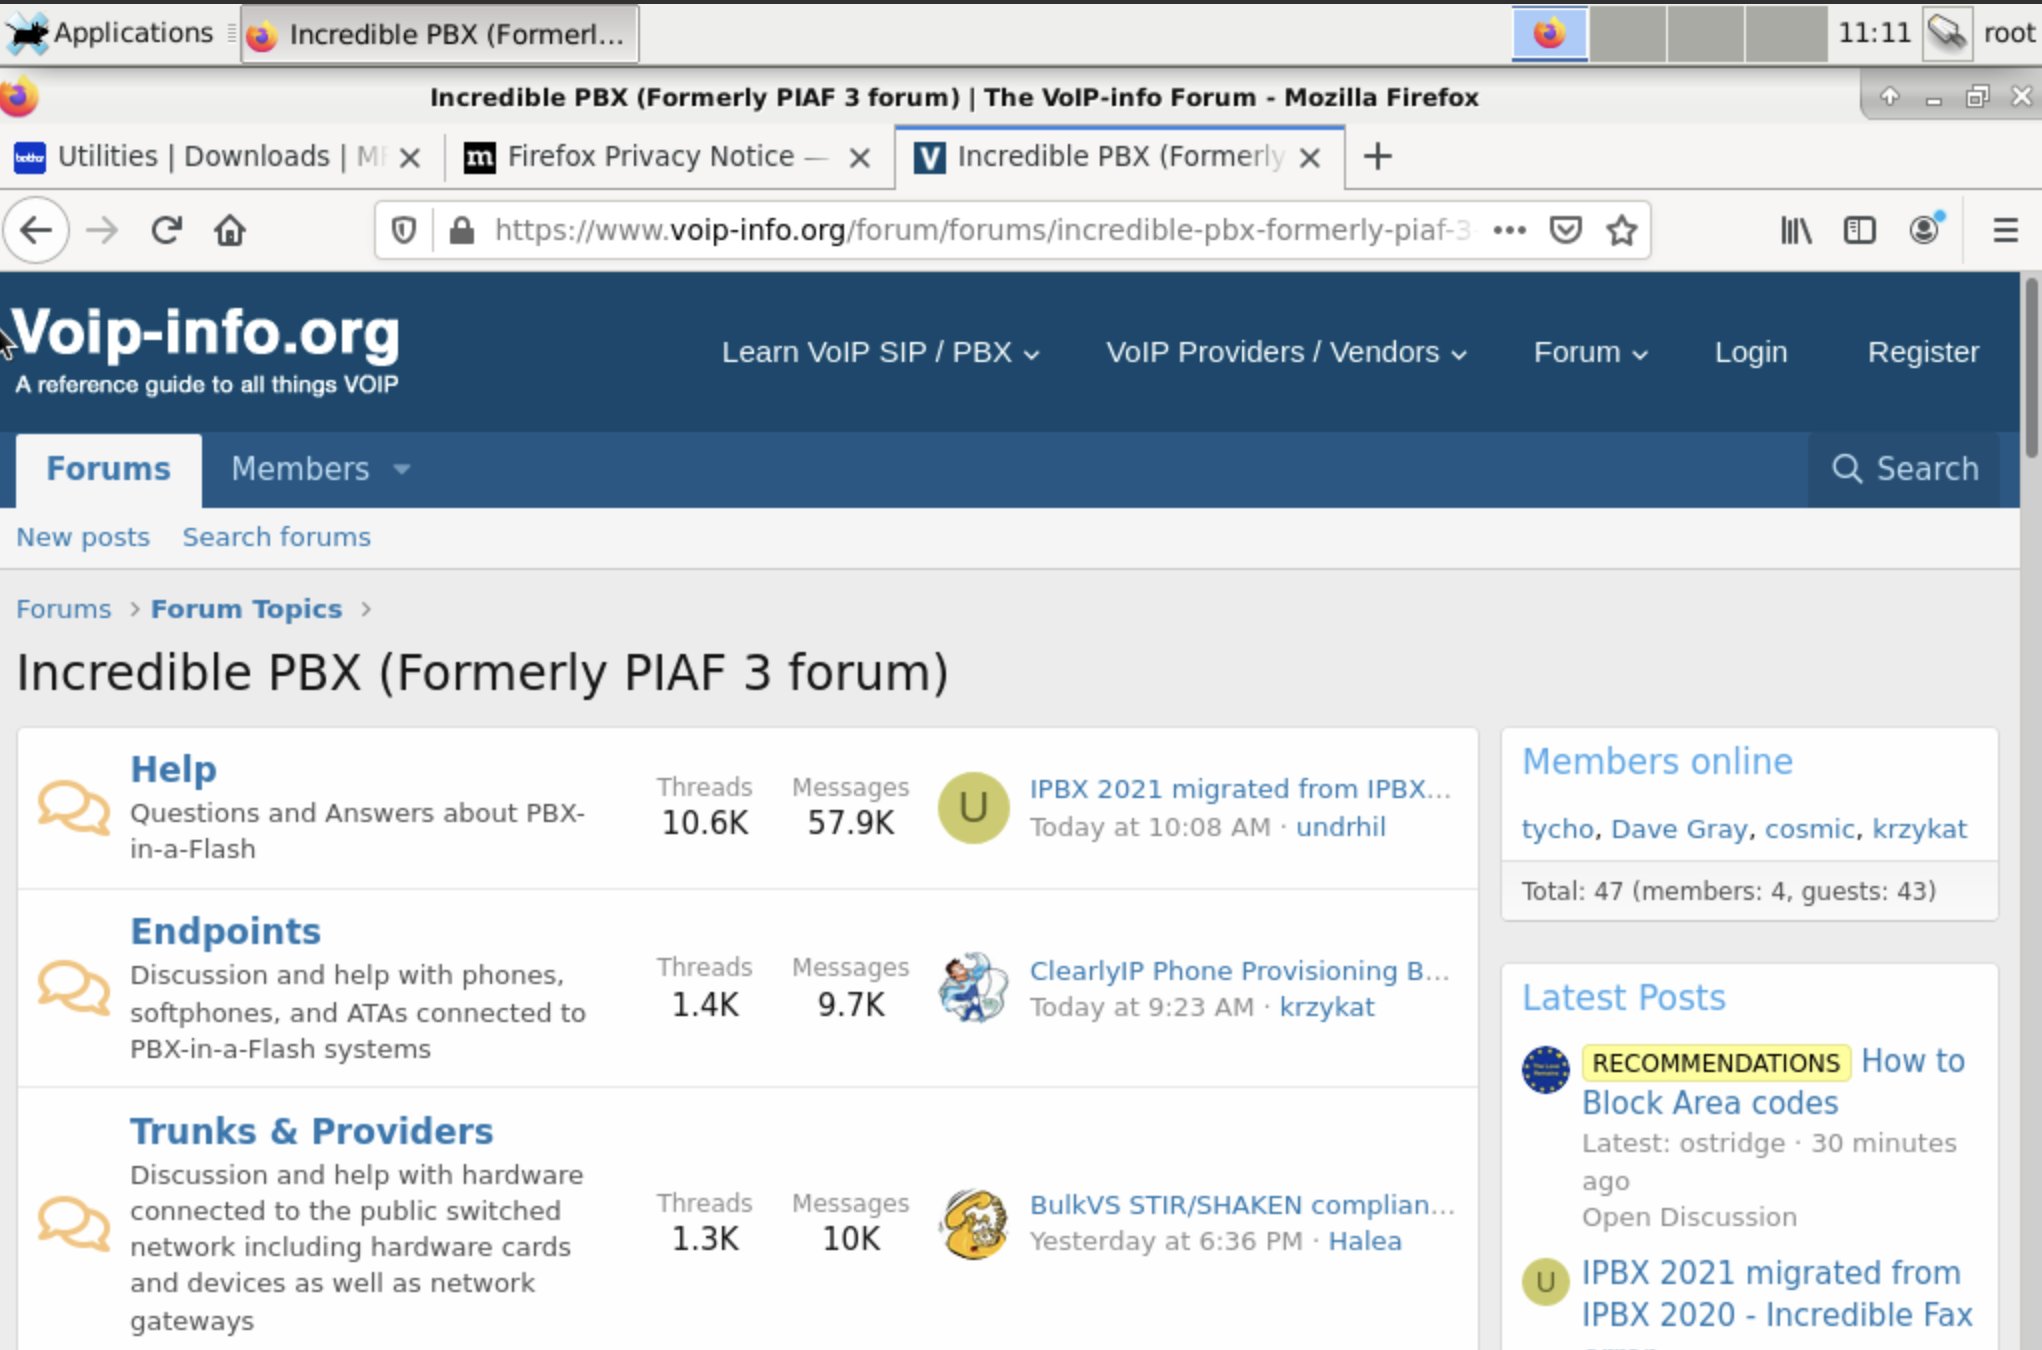Close the Utilities Downloads tab
This screenshot has height=1350, width=2042.
click(409, 157)
